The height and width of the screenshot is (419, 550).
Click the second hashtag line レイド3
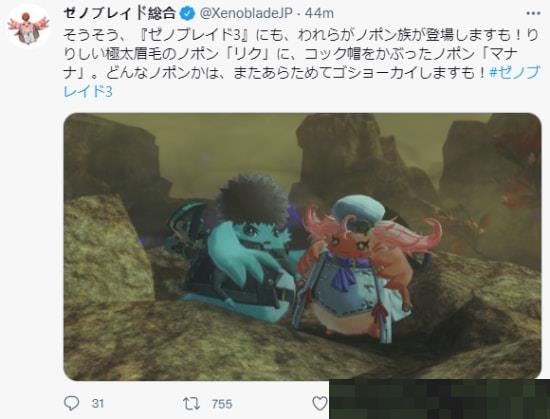(88, 92)
